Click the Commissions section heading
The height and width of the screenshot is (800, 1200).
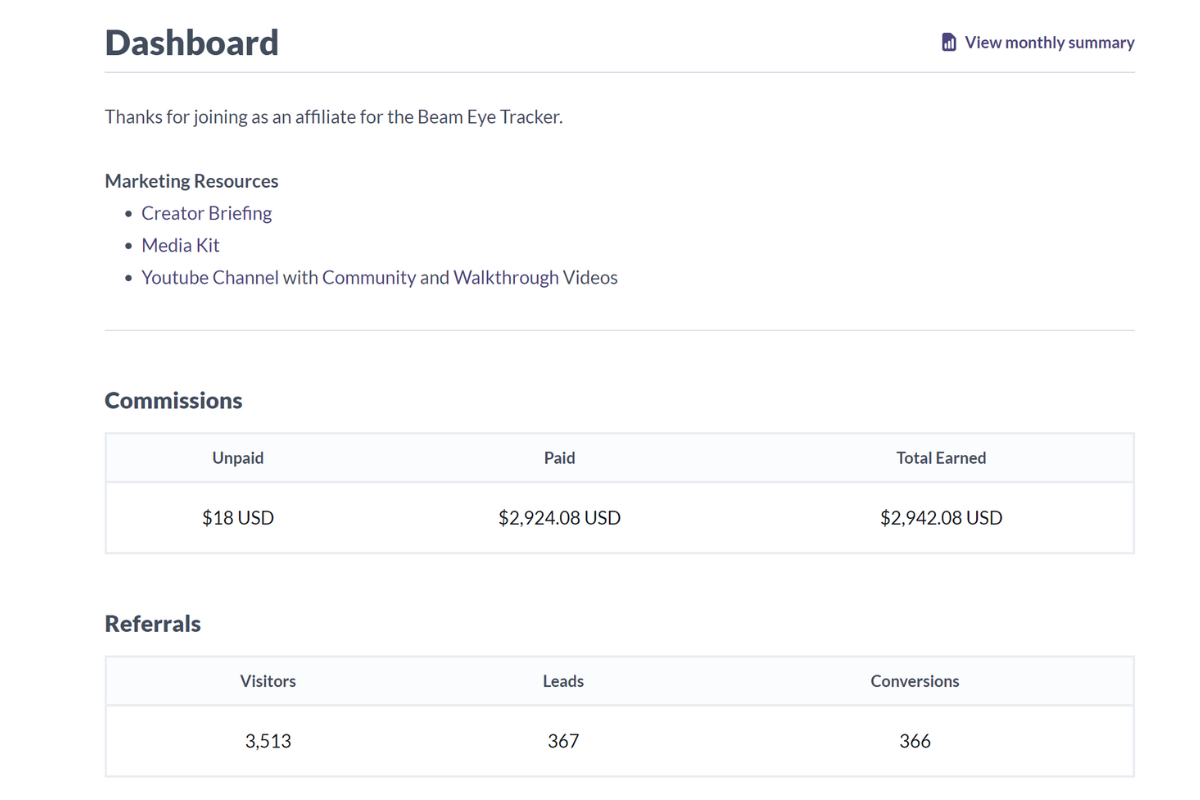click(x=174, y=400)
